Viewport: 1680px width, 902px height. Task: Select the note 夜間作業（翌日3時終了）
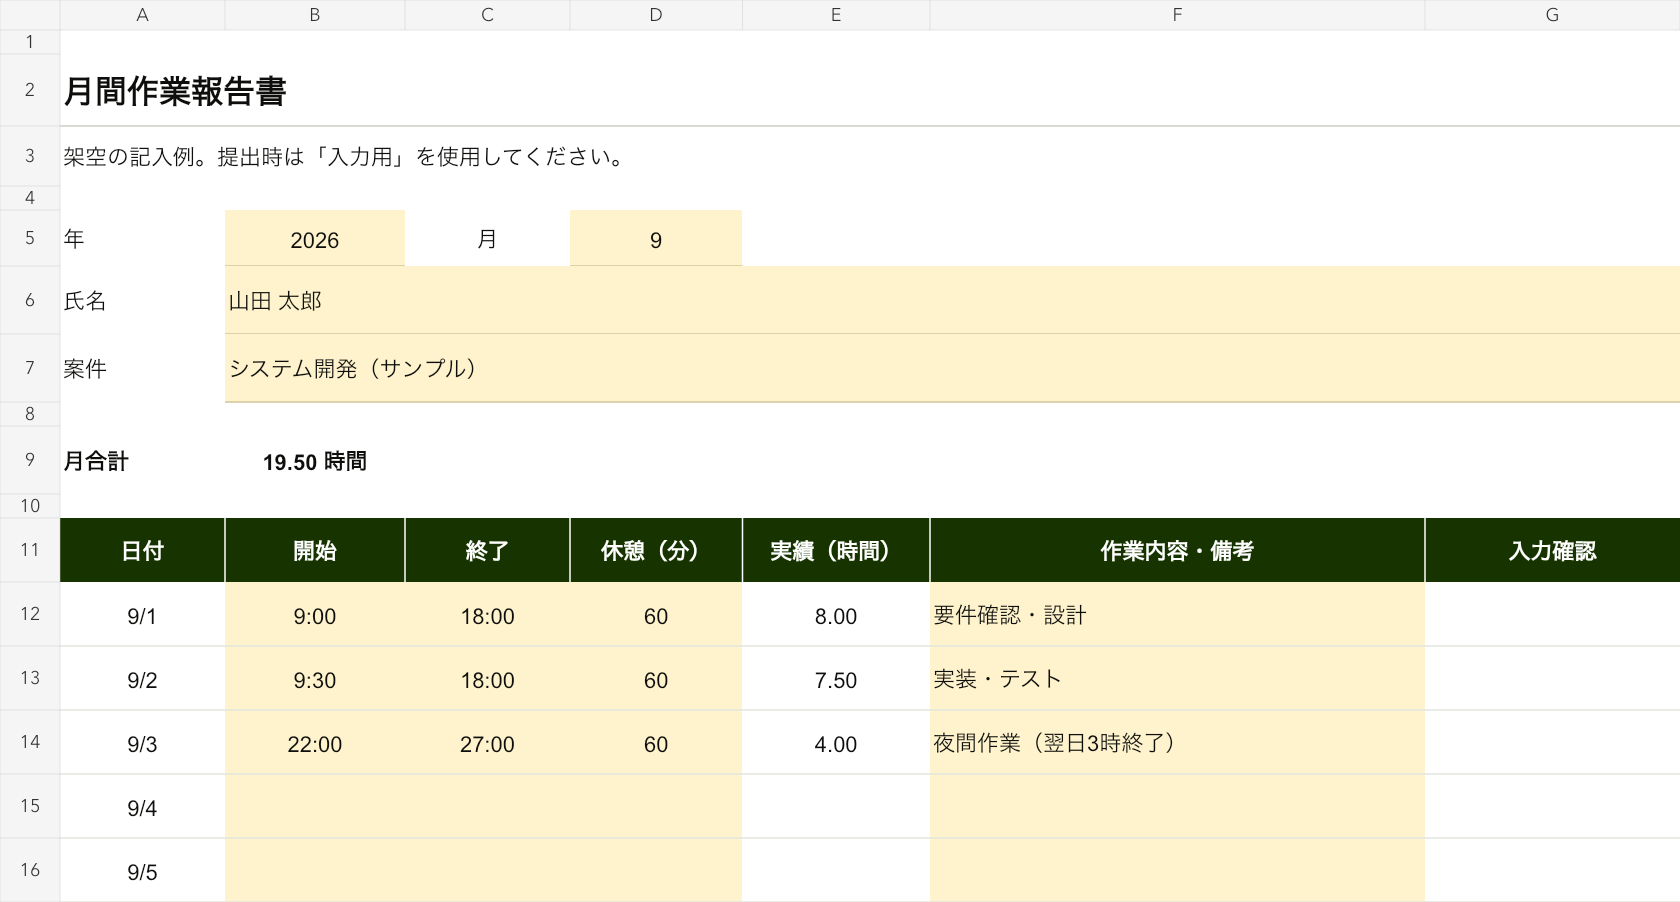pos(1177,743)
